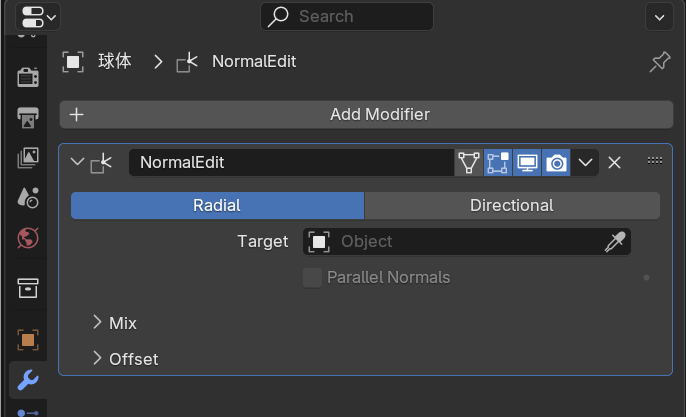686x417 pixels.
Task: Open the Object properties tab
Action: (28, 340)
